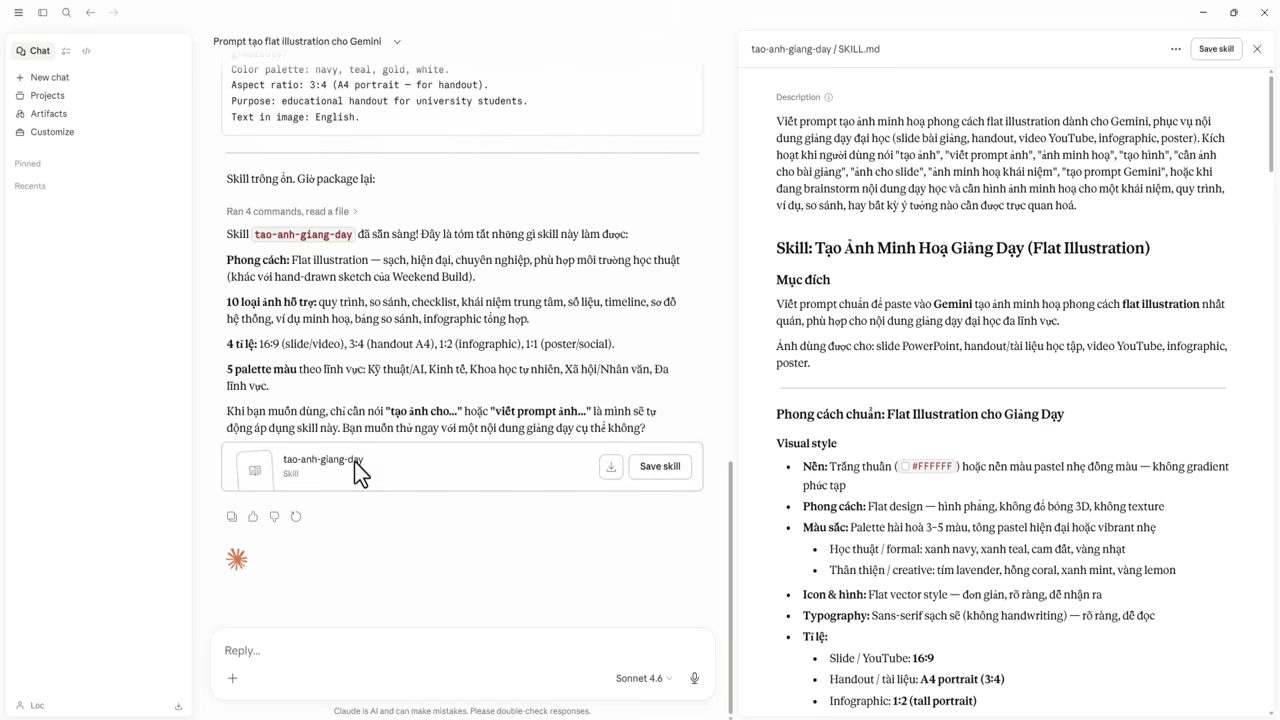Retry the response with the retry icon
This screenshot has width=1280, height=720.
(x=296, y=517)
